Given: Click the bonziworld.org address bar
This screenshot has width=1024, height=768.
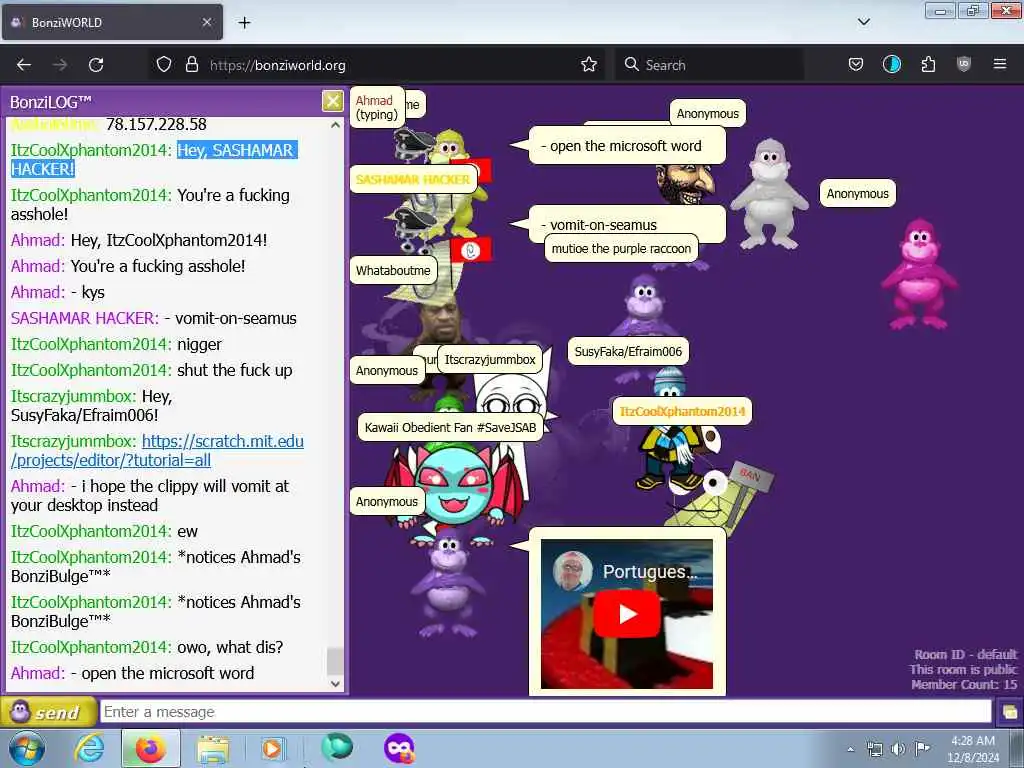Looking at the screenshot, I should (376, 65).
